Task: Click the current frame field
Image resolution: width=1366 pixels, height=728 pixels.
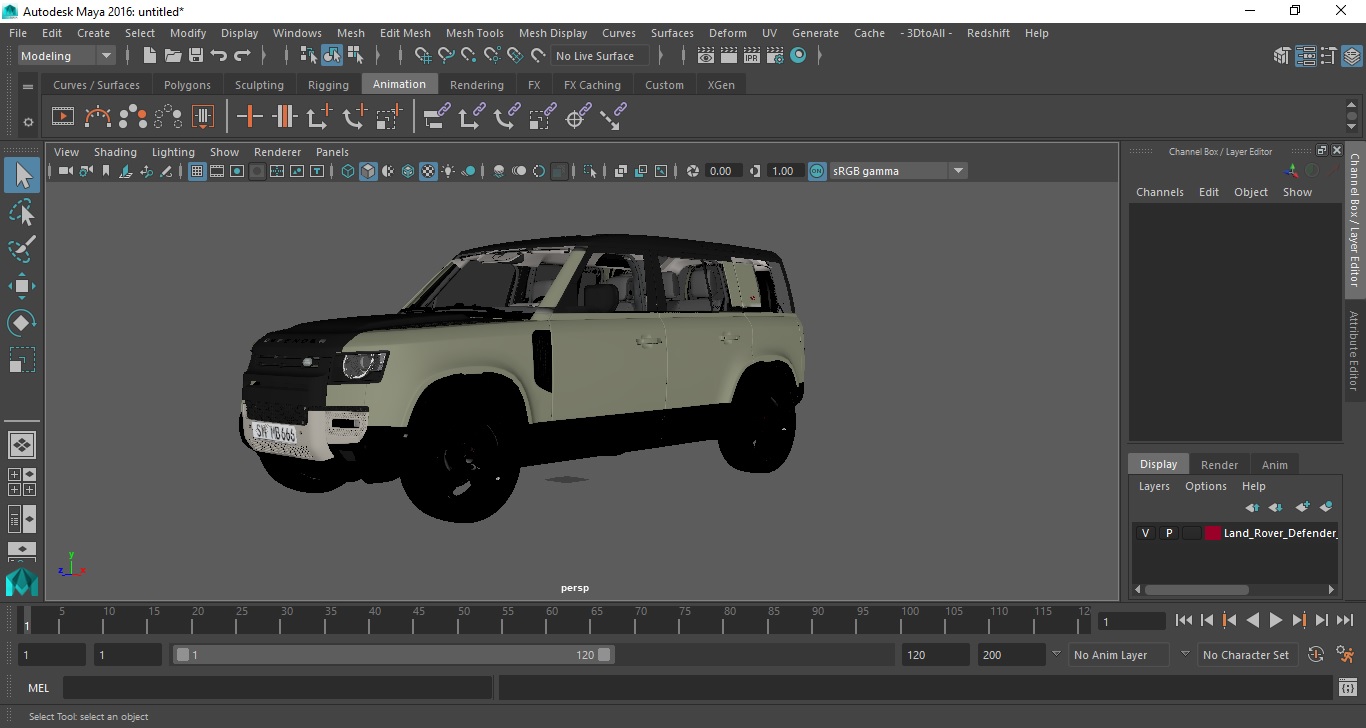Action: pos(1132,621)
